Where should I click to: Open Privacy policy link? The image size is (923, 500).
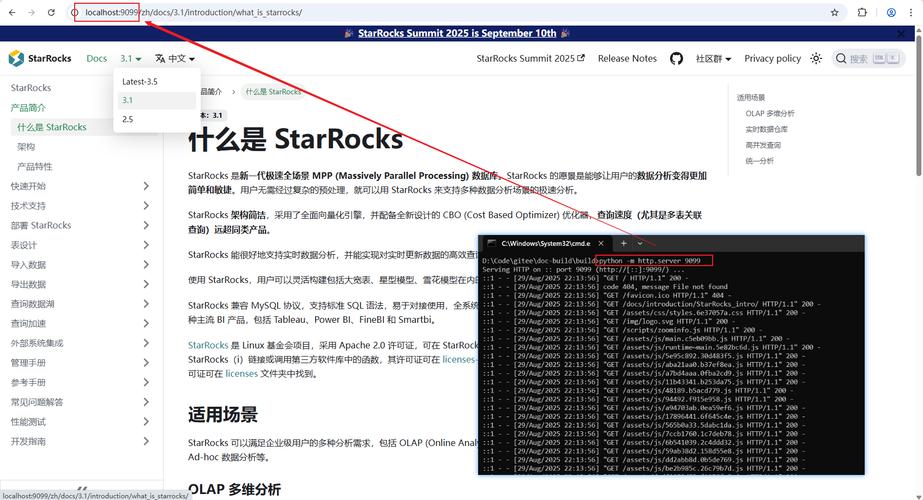[772, 58]
